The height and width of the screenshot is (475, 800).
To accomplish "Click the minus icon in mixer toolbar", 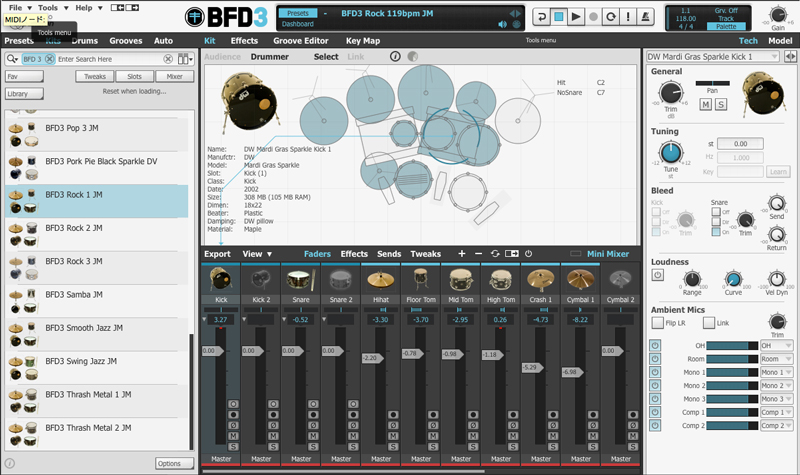I will point(478,254).
